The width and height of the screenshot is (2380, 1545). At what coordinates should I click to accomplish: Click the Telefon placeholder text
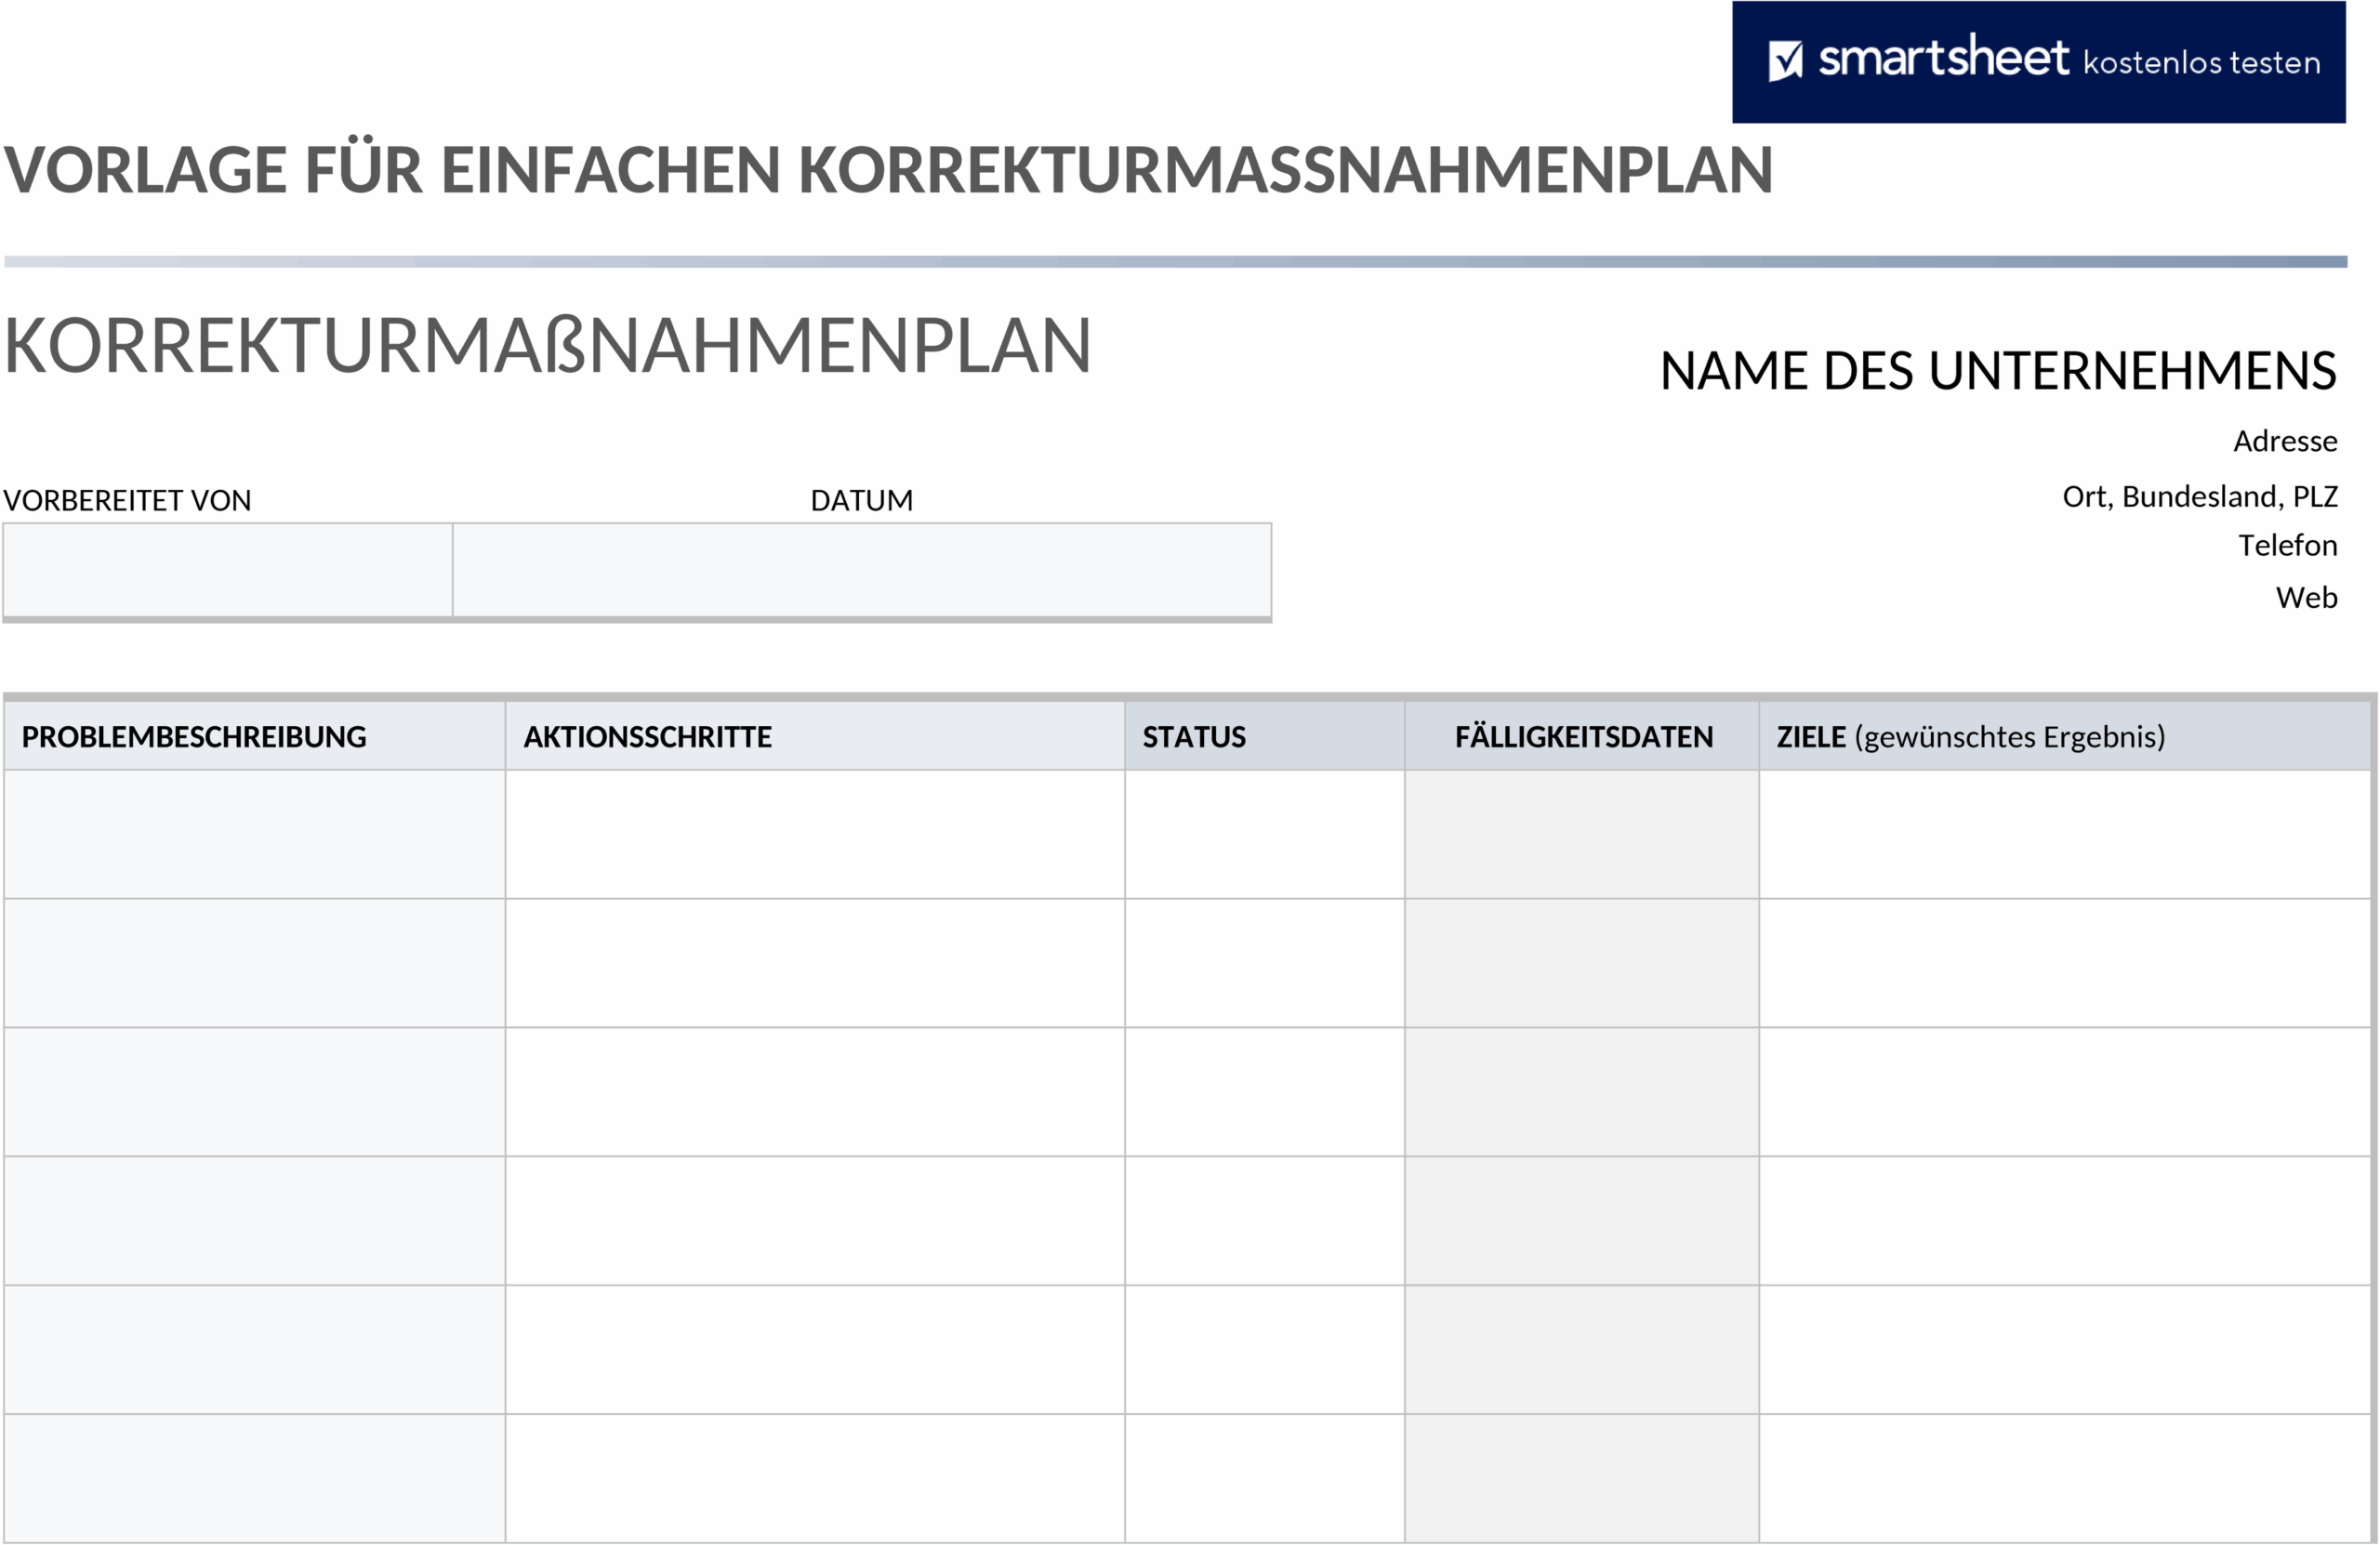(2287, 545)
